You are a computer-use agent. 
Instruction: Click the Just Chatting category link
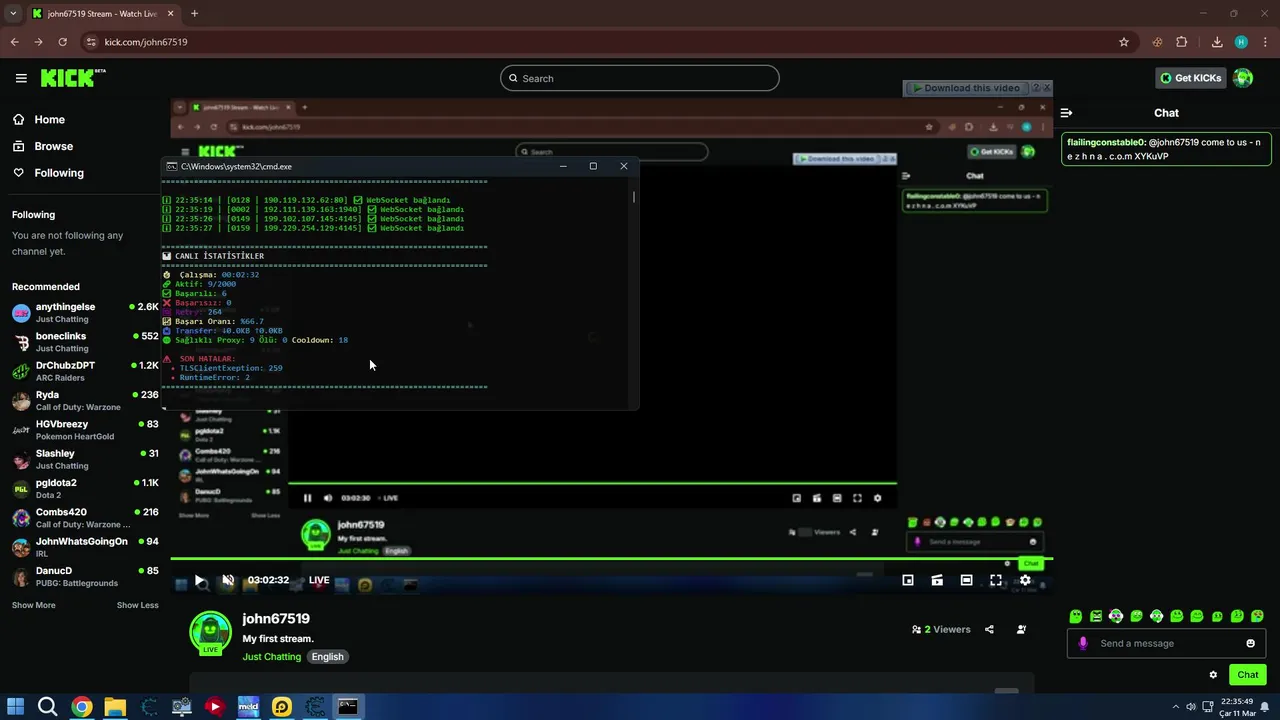[x=271, y=657]
